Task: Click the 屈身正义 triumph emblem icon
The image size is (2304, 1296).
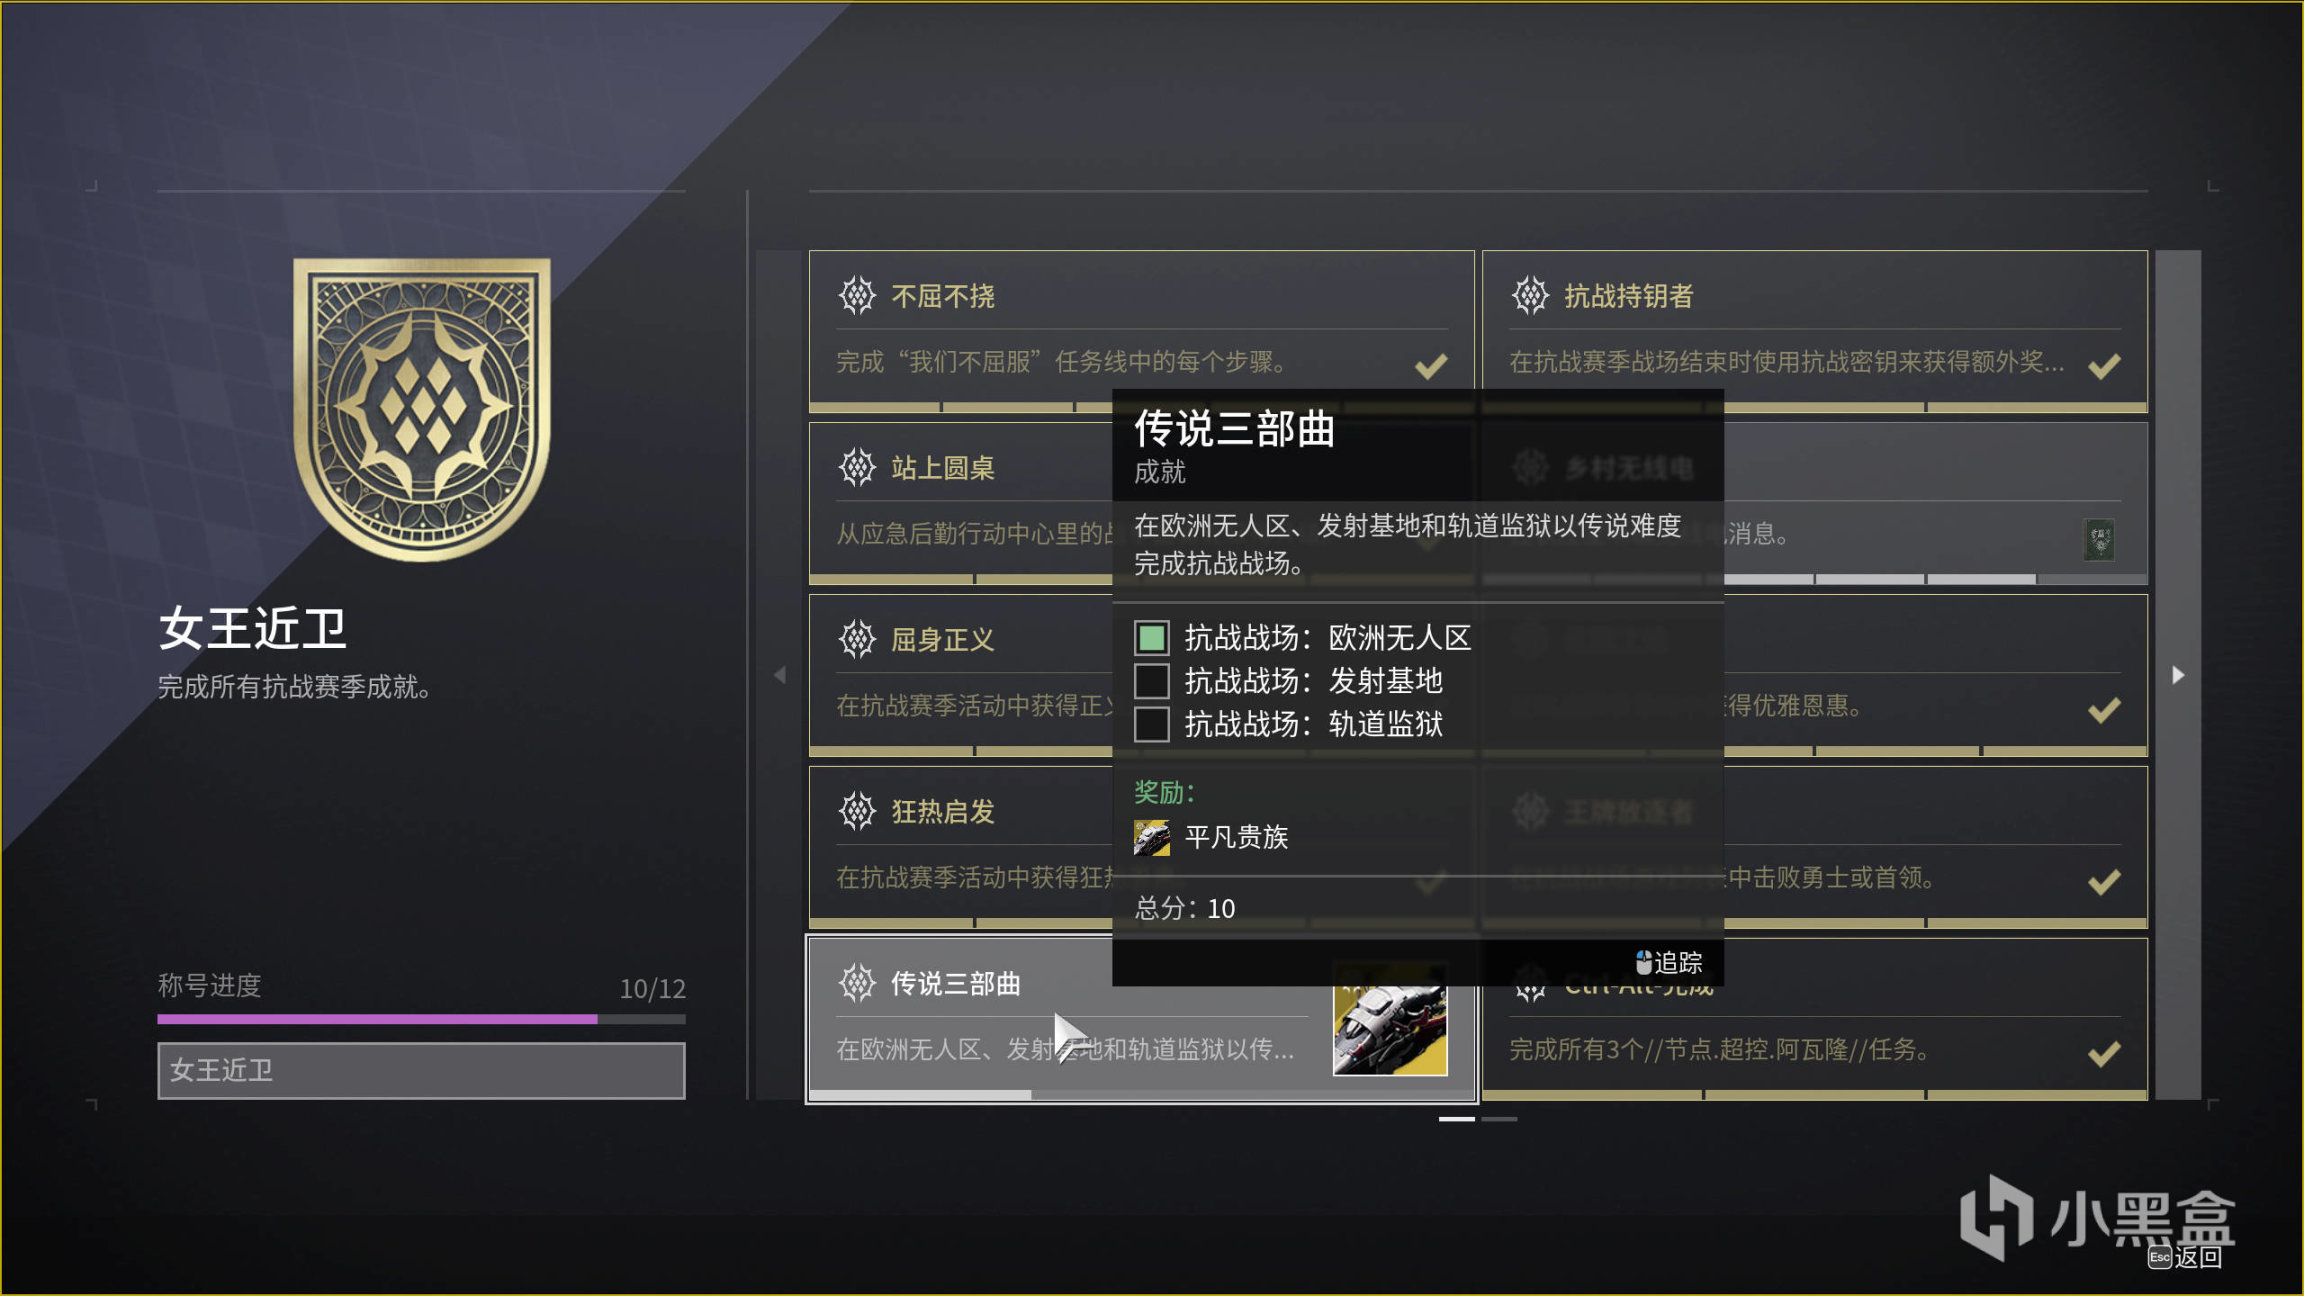Action: [x=857, y=639]
